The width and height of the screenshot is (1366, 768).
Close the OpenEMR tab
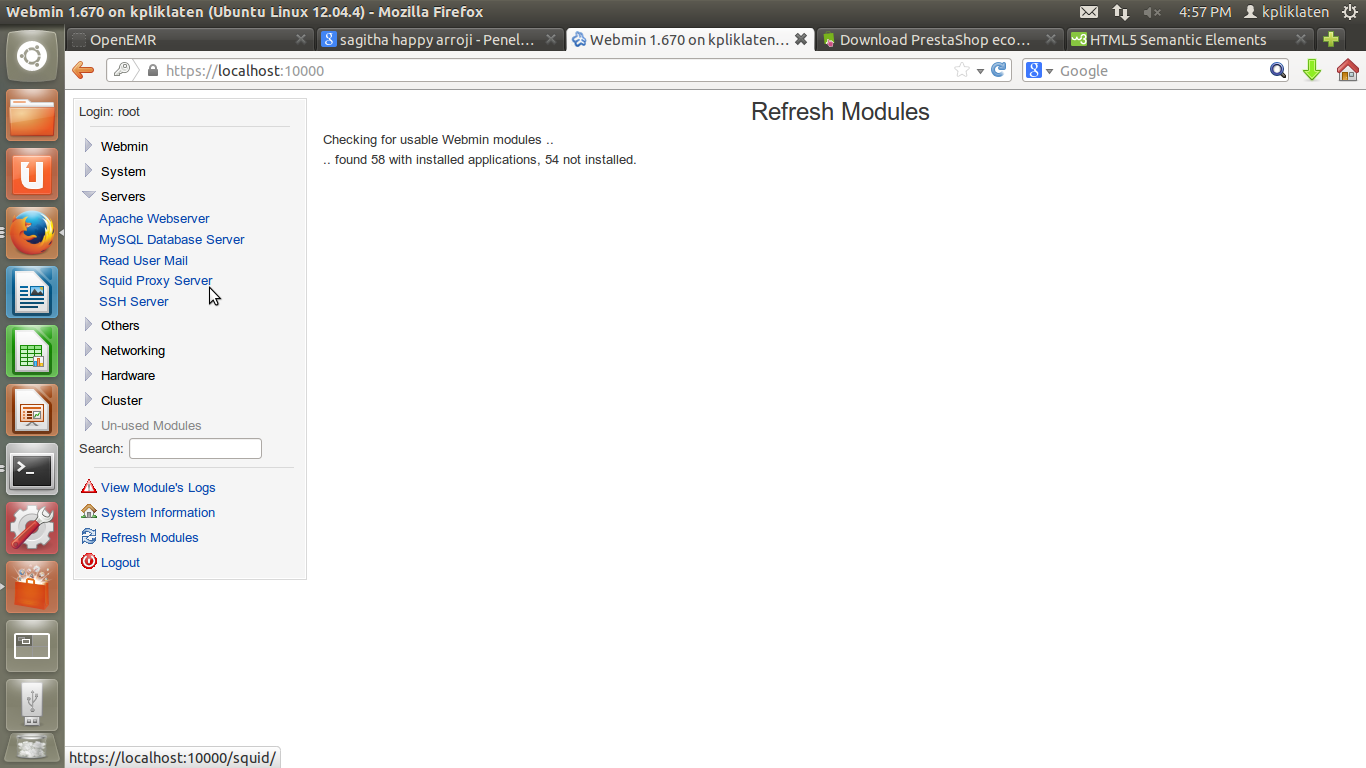click(301, 39)
